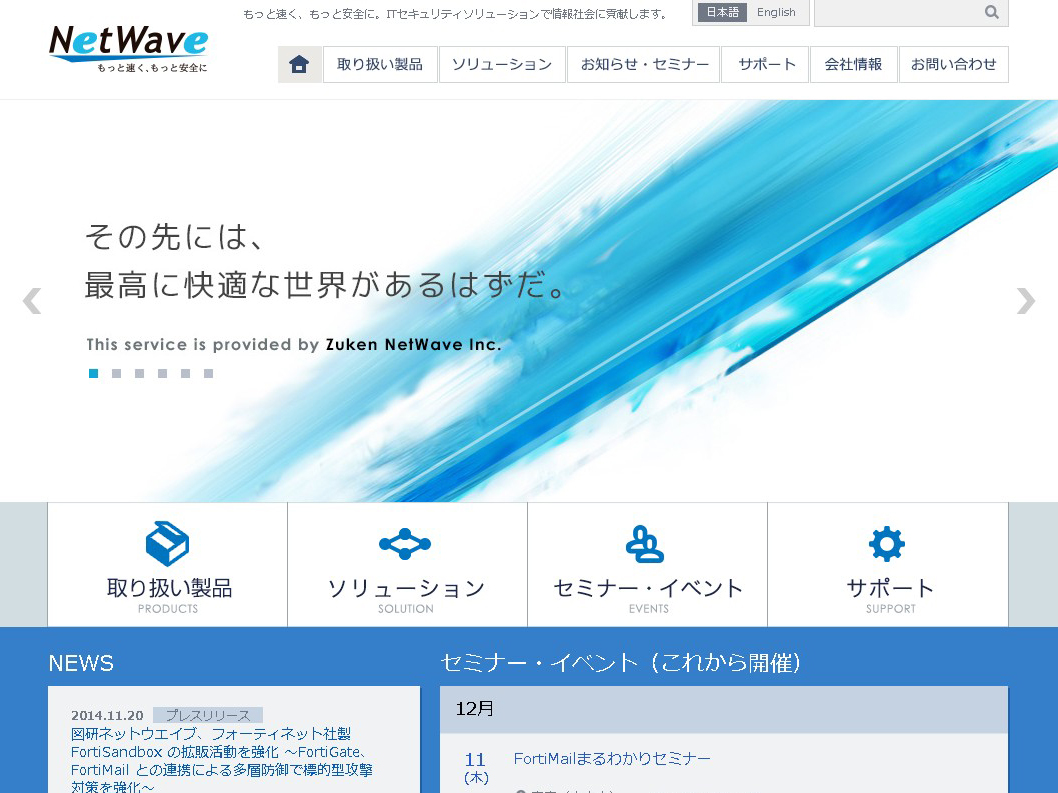Open お知らせ・セミナー navigation menu
1058x793 pixels.
645,64
